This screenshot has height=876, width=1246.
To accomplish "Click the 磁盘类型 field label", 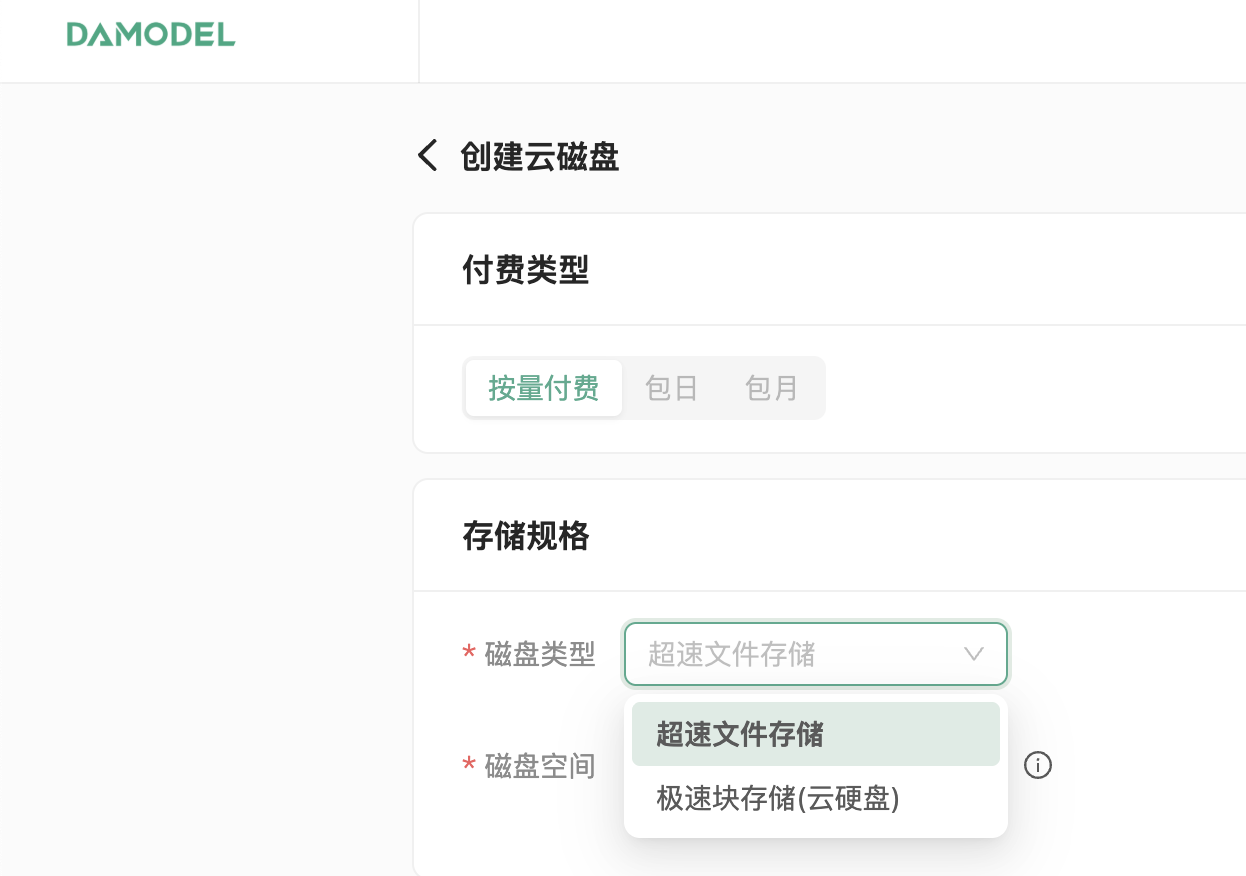I will (540, 654).
